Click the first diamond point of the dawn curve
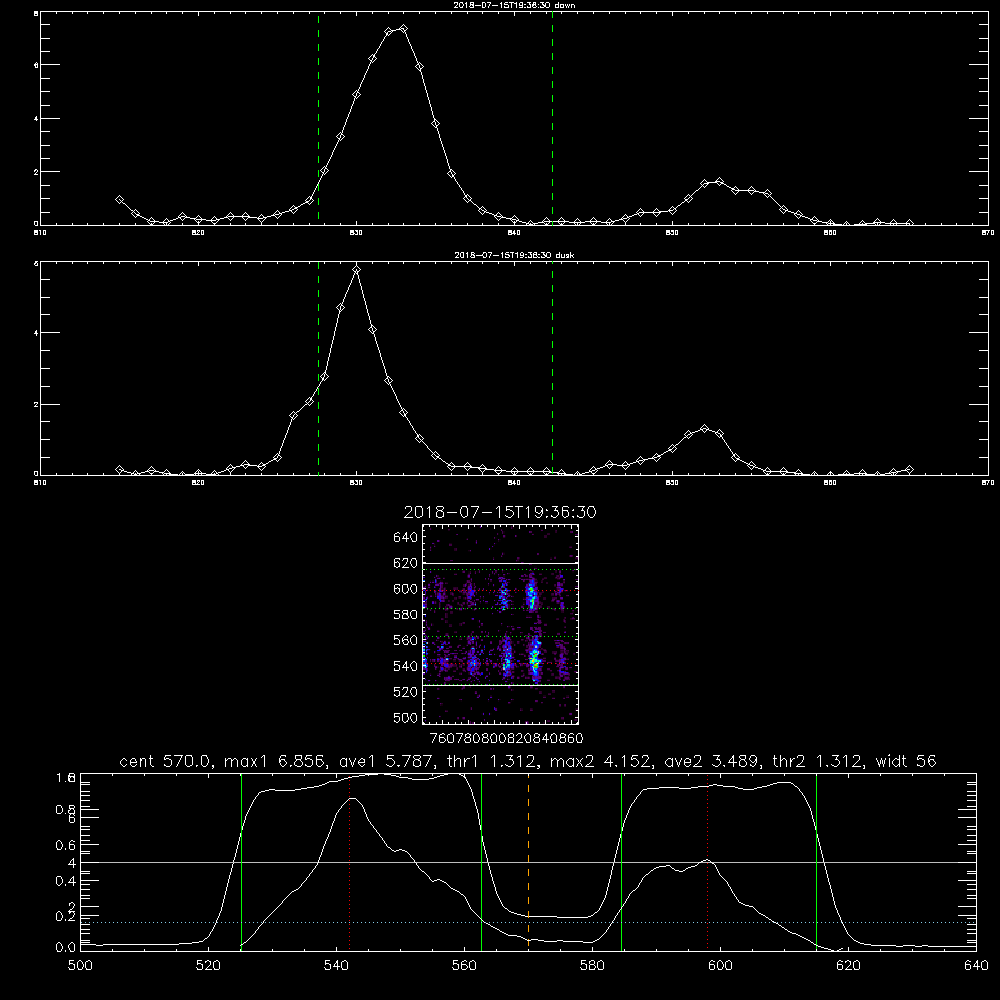Image resolution: width=1000 pixels, height=1000 pixels. [x=119, y=200]
